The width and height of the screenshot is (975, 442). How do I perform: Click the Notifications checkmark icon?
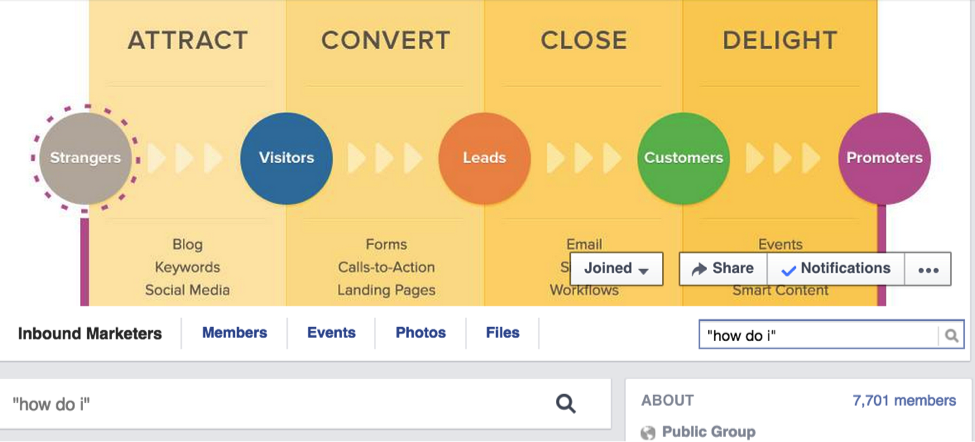tap(788, 270)
